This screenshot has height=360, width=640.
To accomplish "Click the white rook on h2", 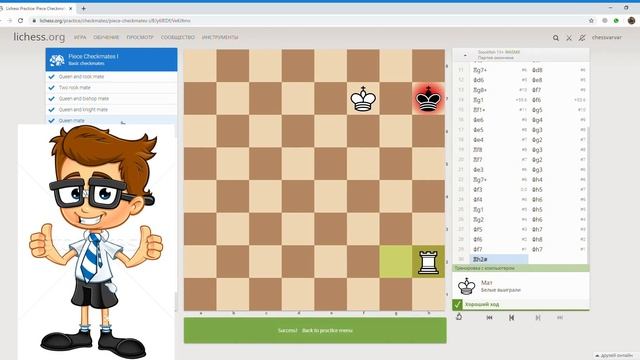I will tap(428, 262).
